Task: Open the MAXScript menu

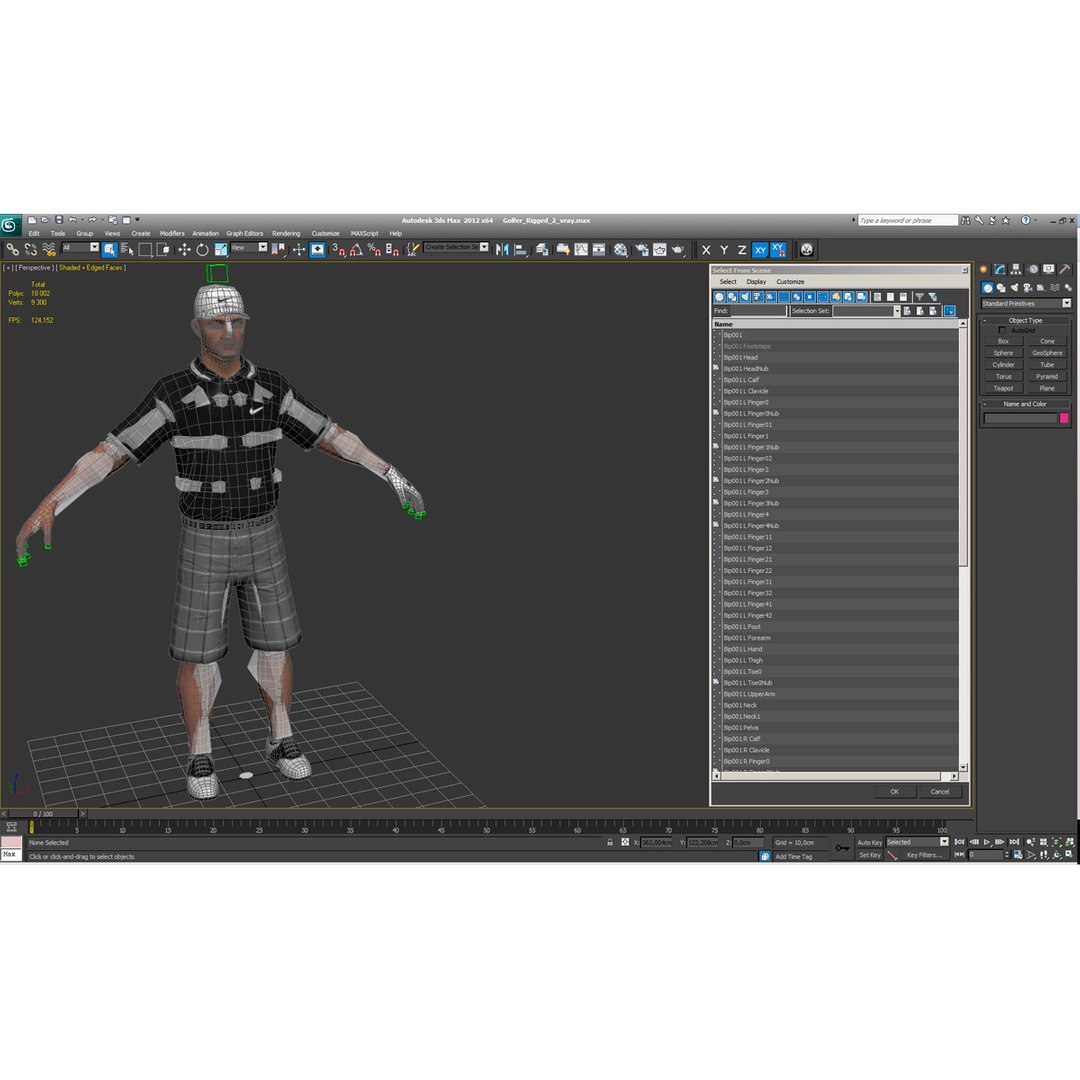Action: point(364,233)
